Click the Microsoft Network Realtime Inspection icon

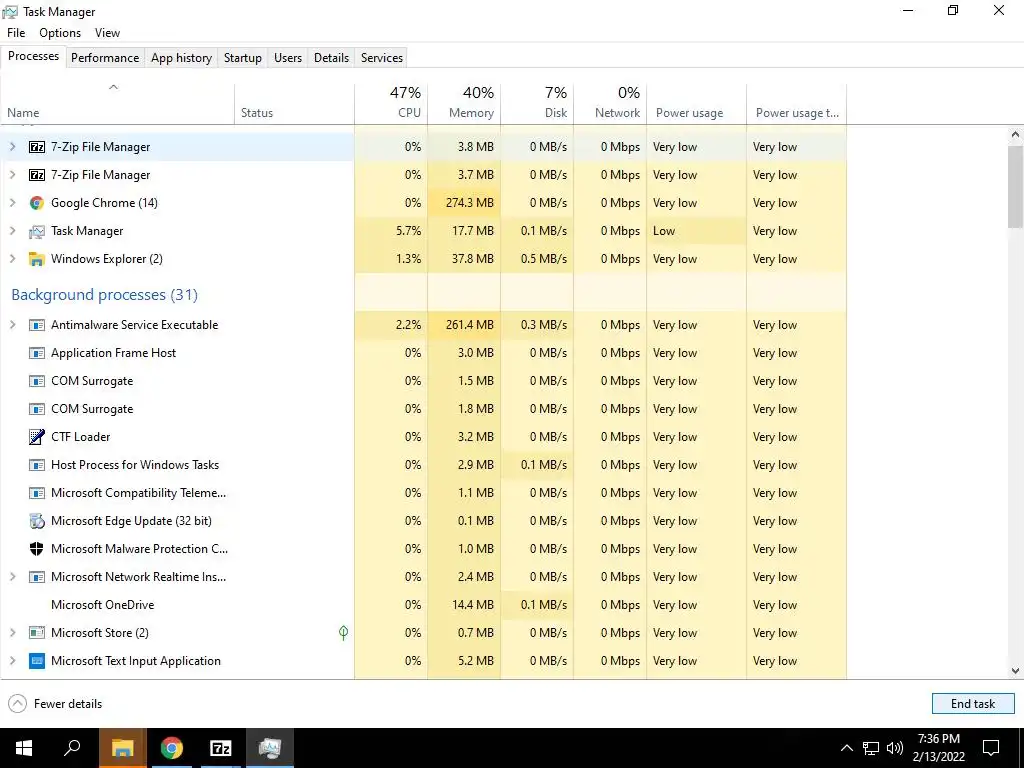pos(37,577)
